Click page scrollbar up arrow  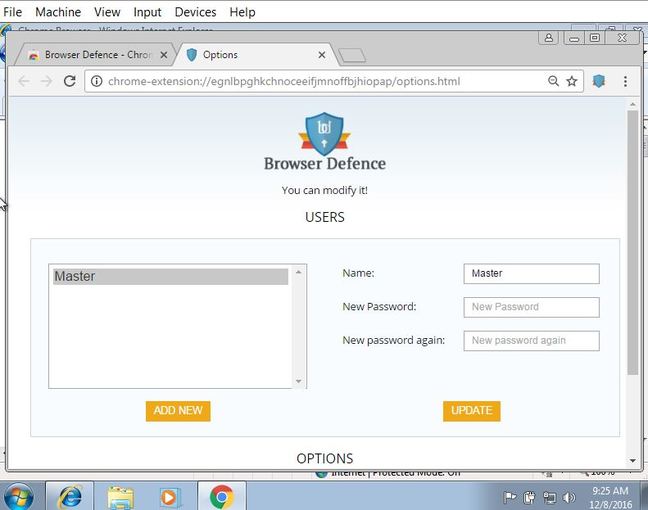632,104
